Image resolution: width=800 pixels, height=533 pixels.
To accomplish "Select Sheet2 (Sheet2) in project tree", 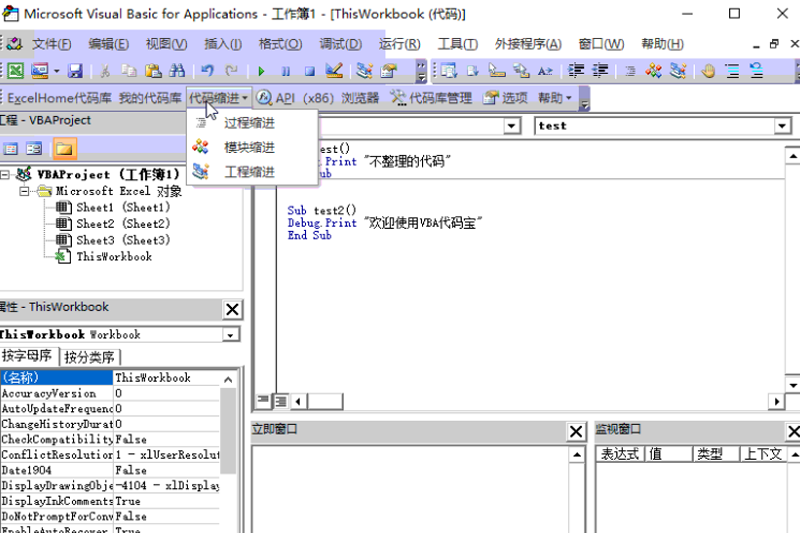I will click(x=123, y=224).
